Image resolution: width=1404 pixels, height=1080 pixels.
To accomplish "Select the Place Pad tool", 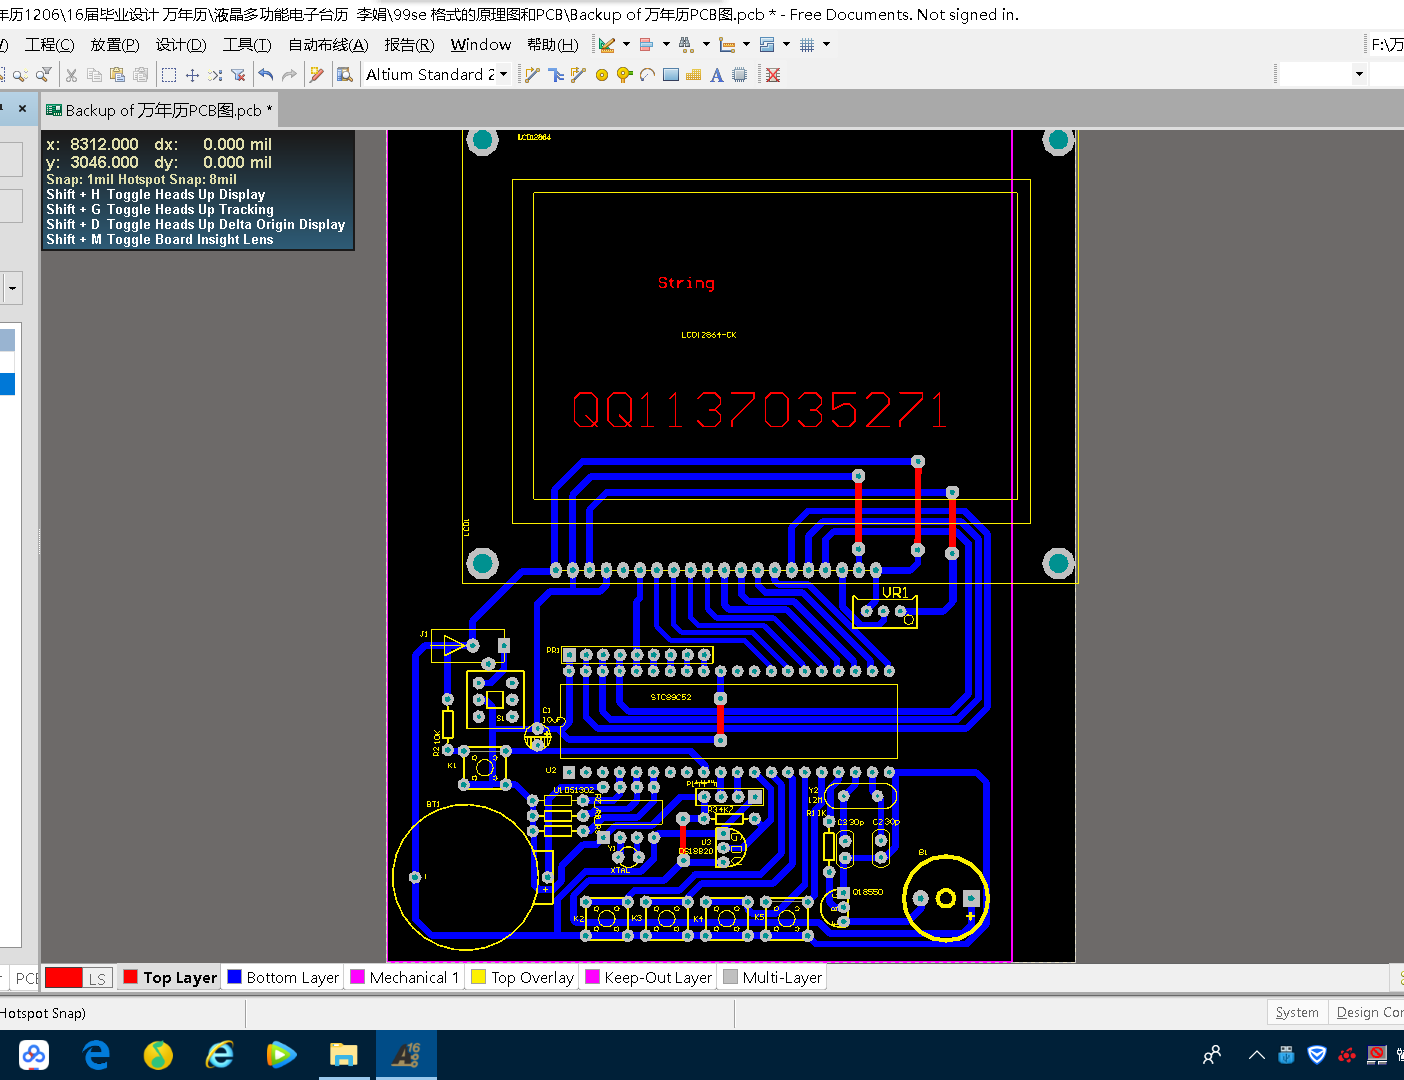I will coord(601,75).
